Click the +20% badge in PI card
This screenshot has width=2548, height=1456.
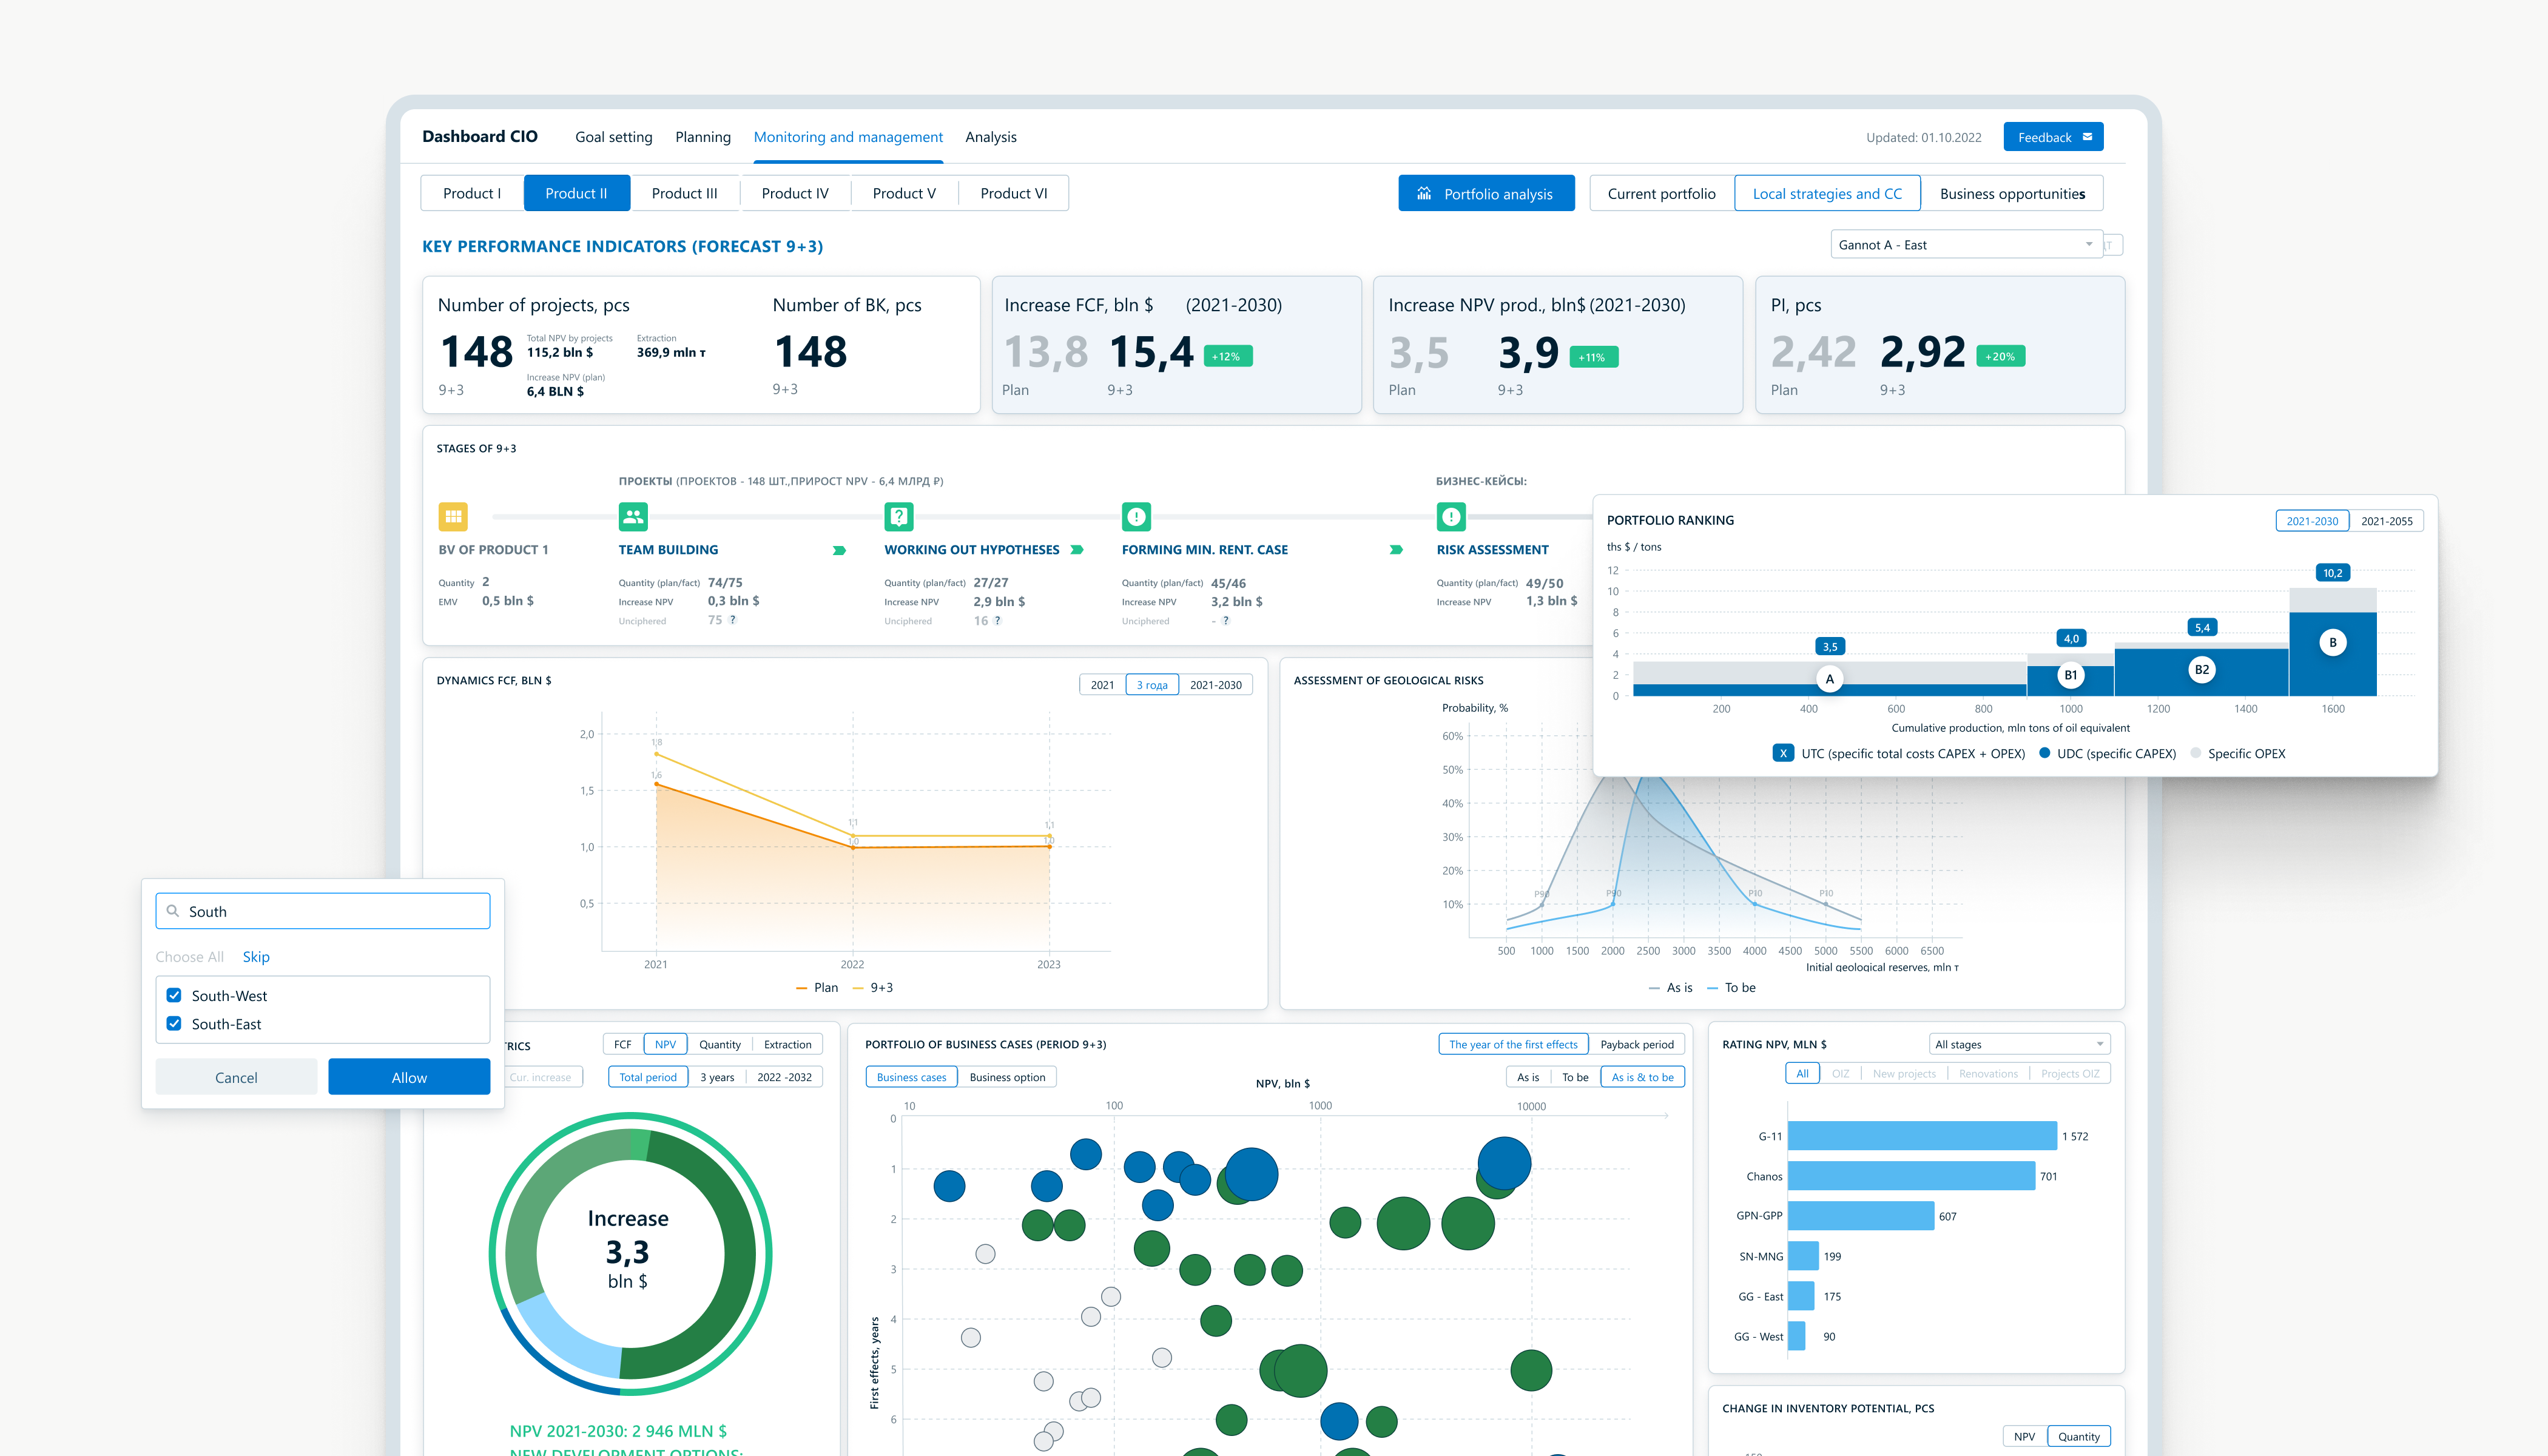pos(2001,356)
